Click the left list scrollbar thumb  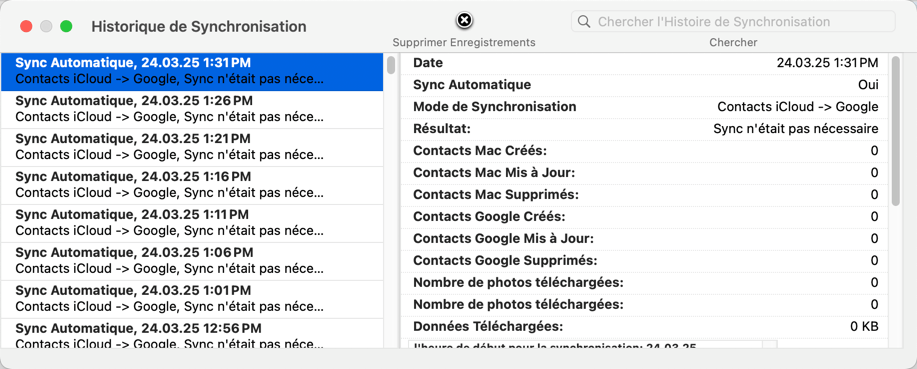click(x=391, y=65)
